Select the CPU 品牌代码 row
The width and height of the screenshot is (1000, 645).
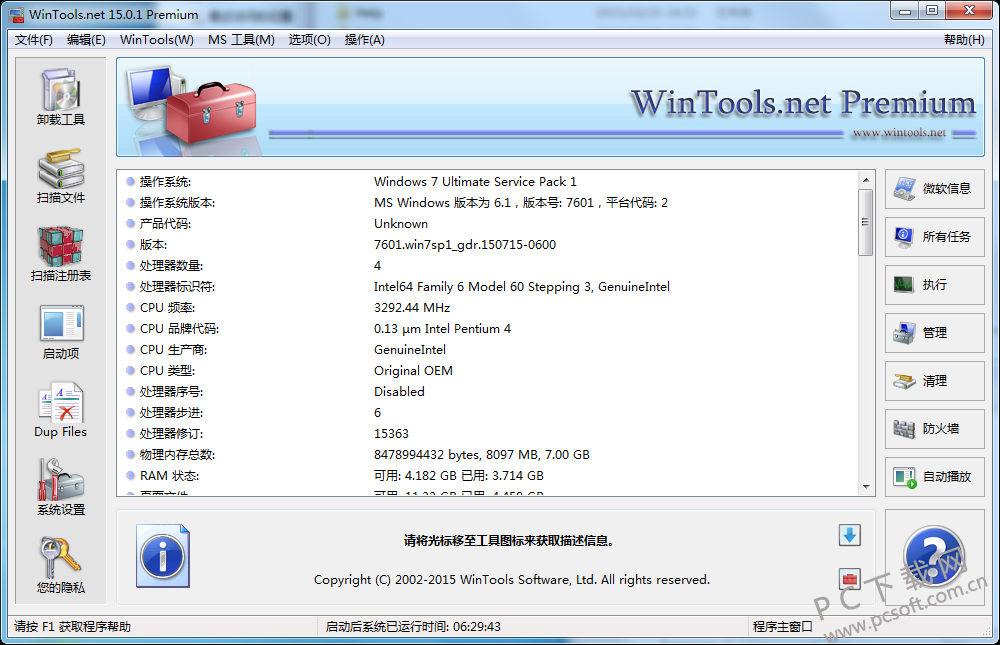point(488,329)
